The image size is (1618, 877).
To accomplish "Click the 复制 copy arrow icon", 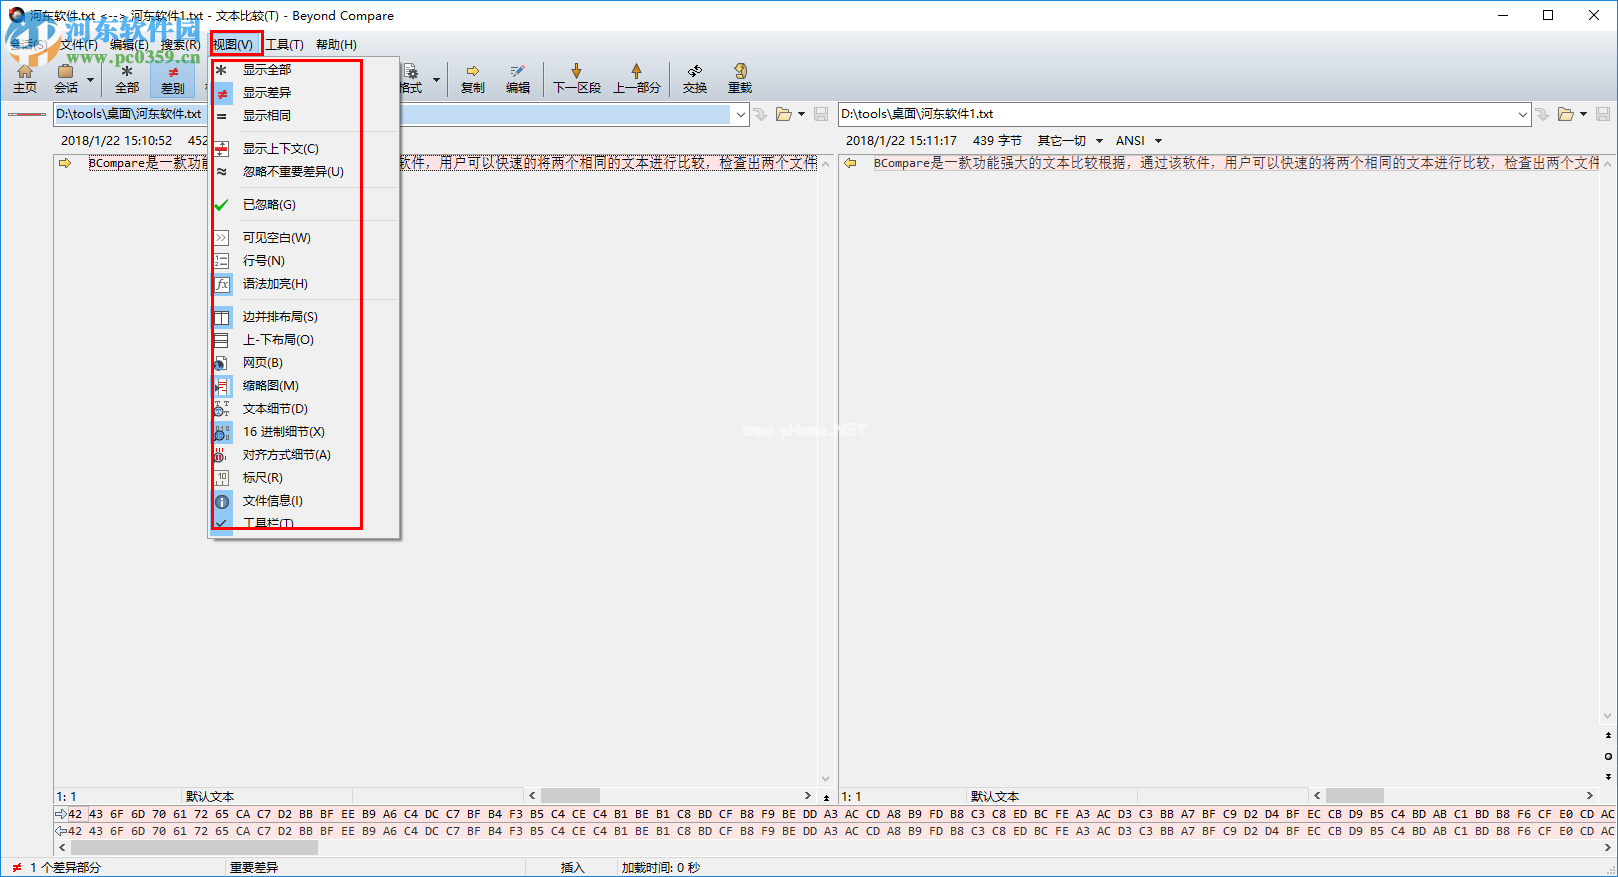I will tap(473, 79).
